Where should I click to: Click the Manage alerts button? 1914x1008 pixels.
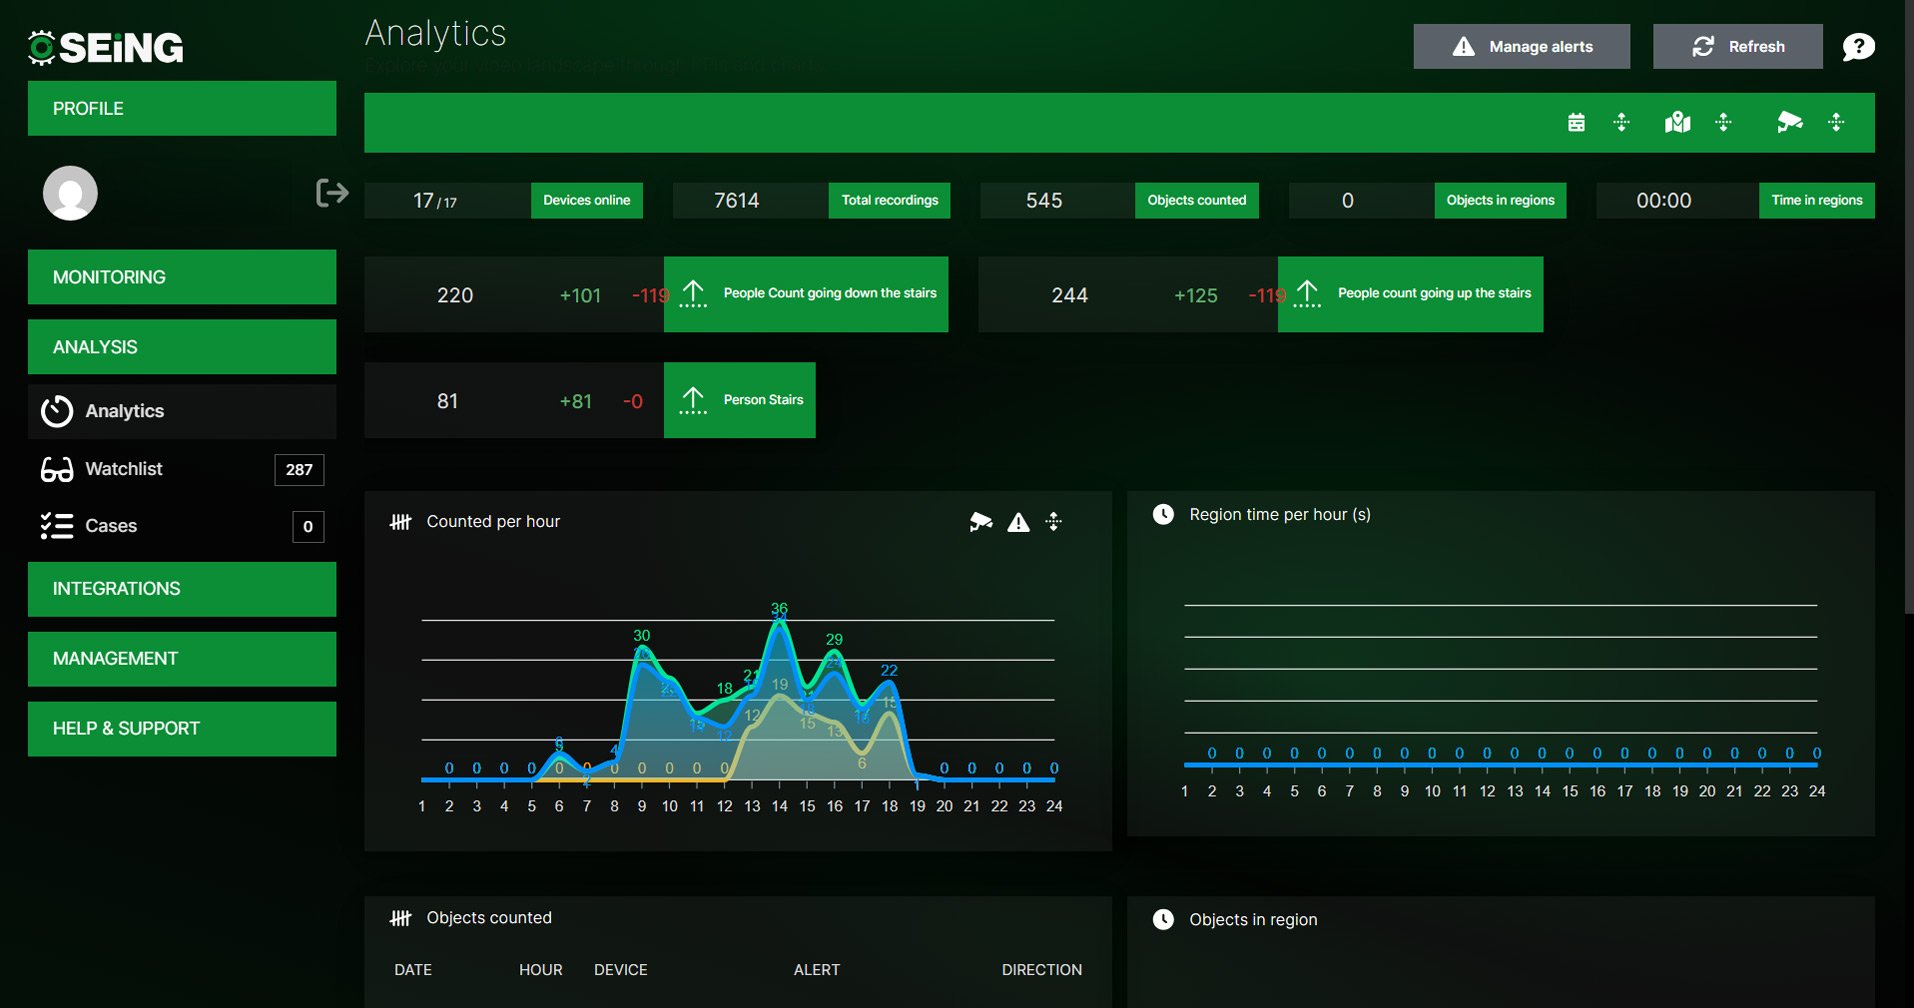click(x=1520, y=46)
